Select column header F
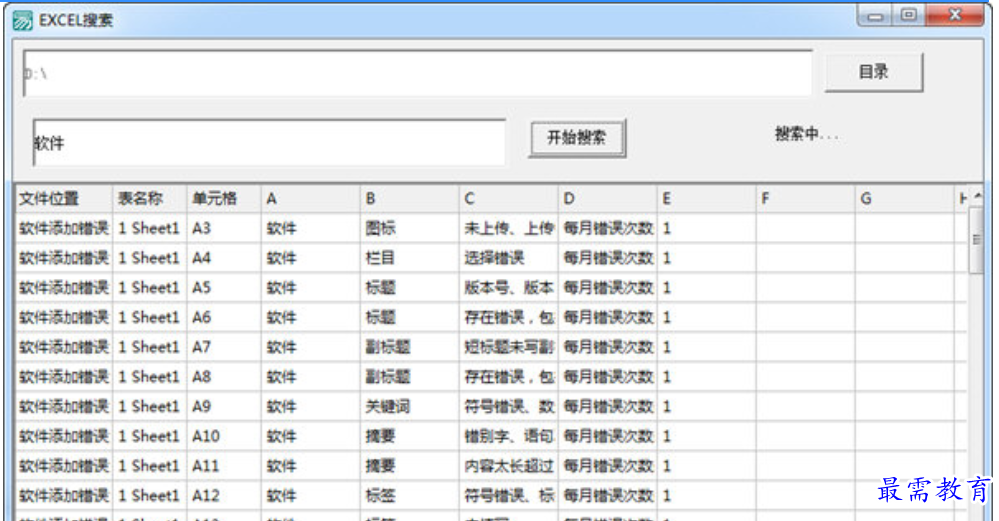 coord(806,198)
